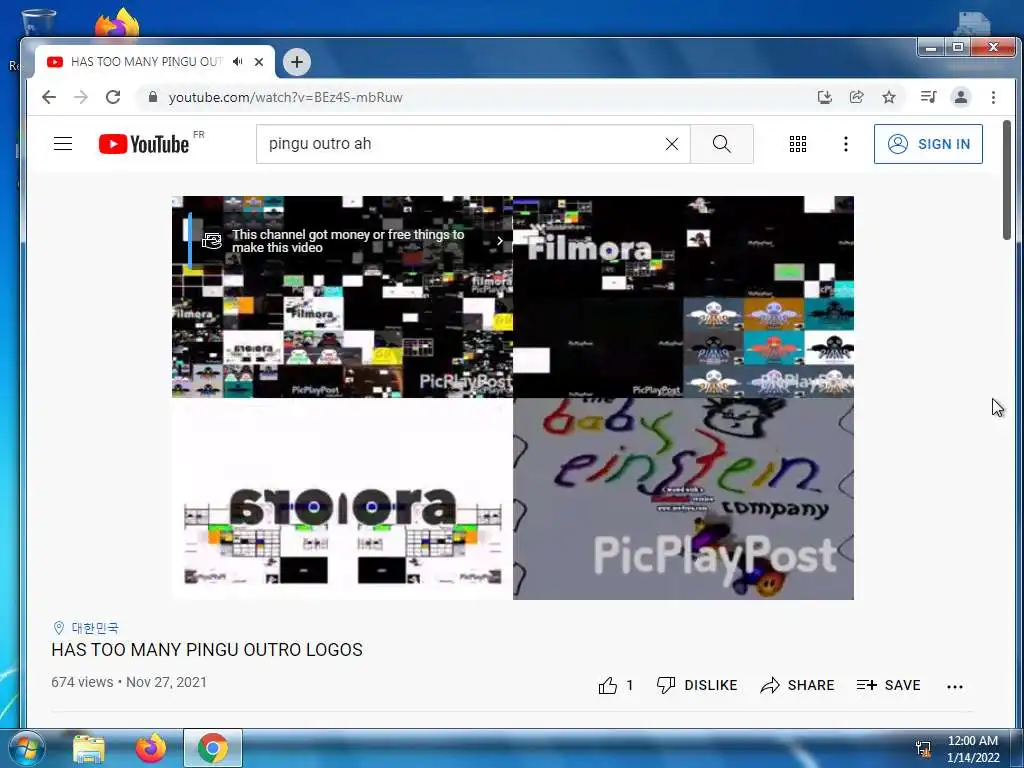1024x768 pixels.
Task: Open 'This channel got money' disclosure text
Action: point(348,241)
